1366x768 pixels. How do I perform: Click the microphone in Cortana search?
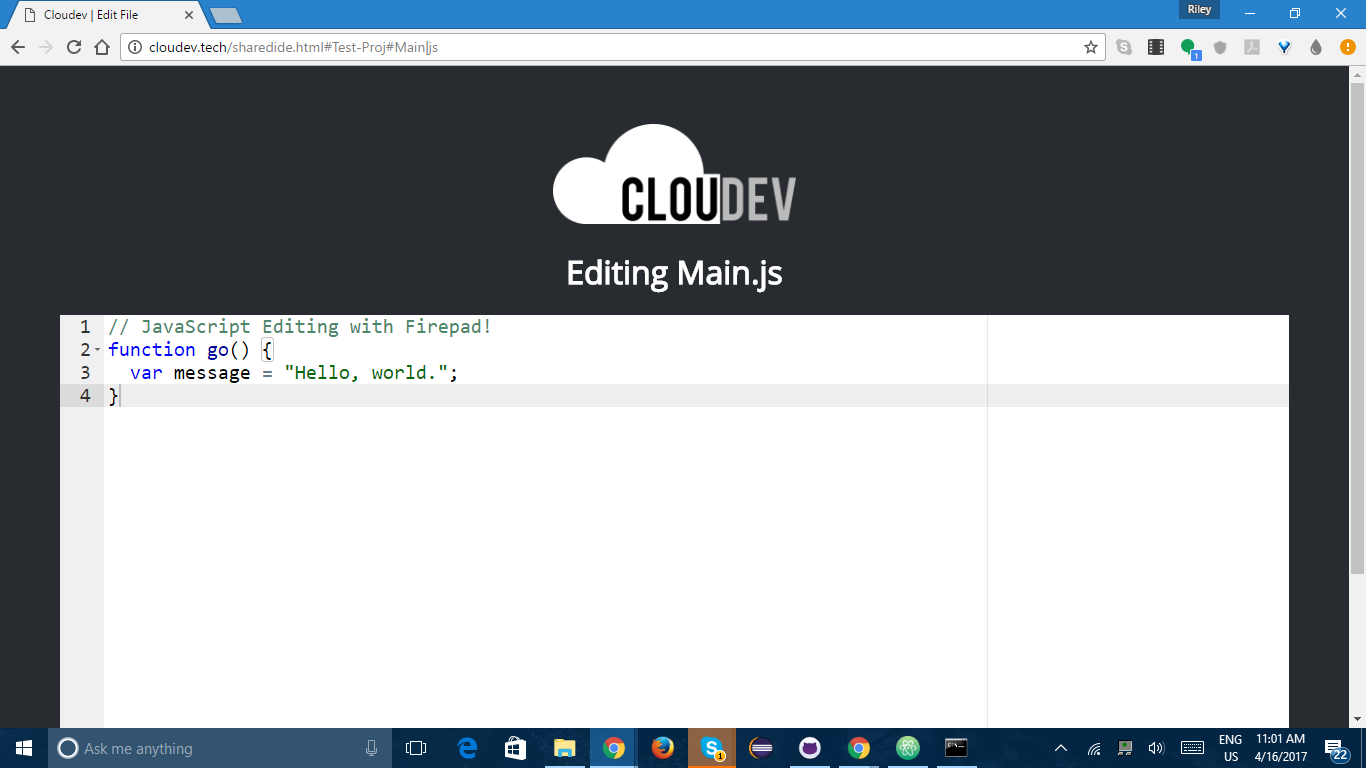[x=372, y=748]
